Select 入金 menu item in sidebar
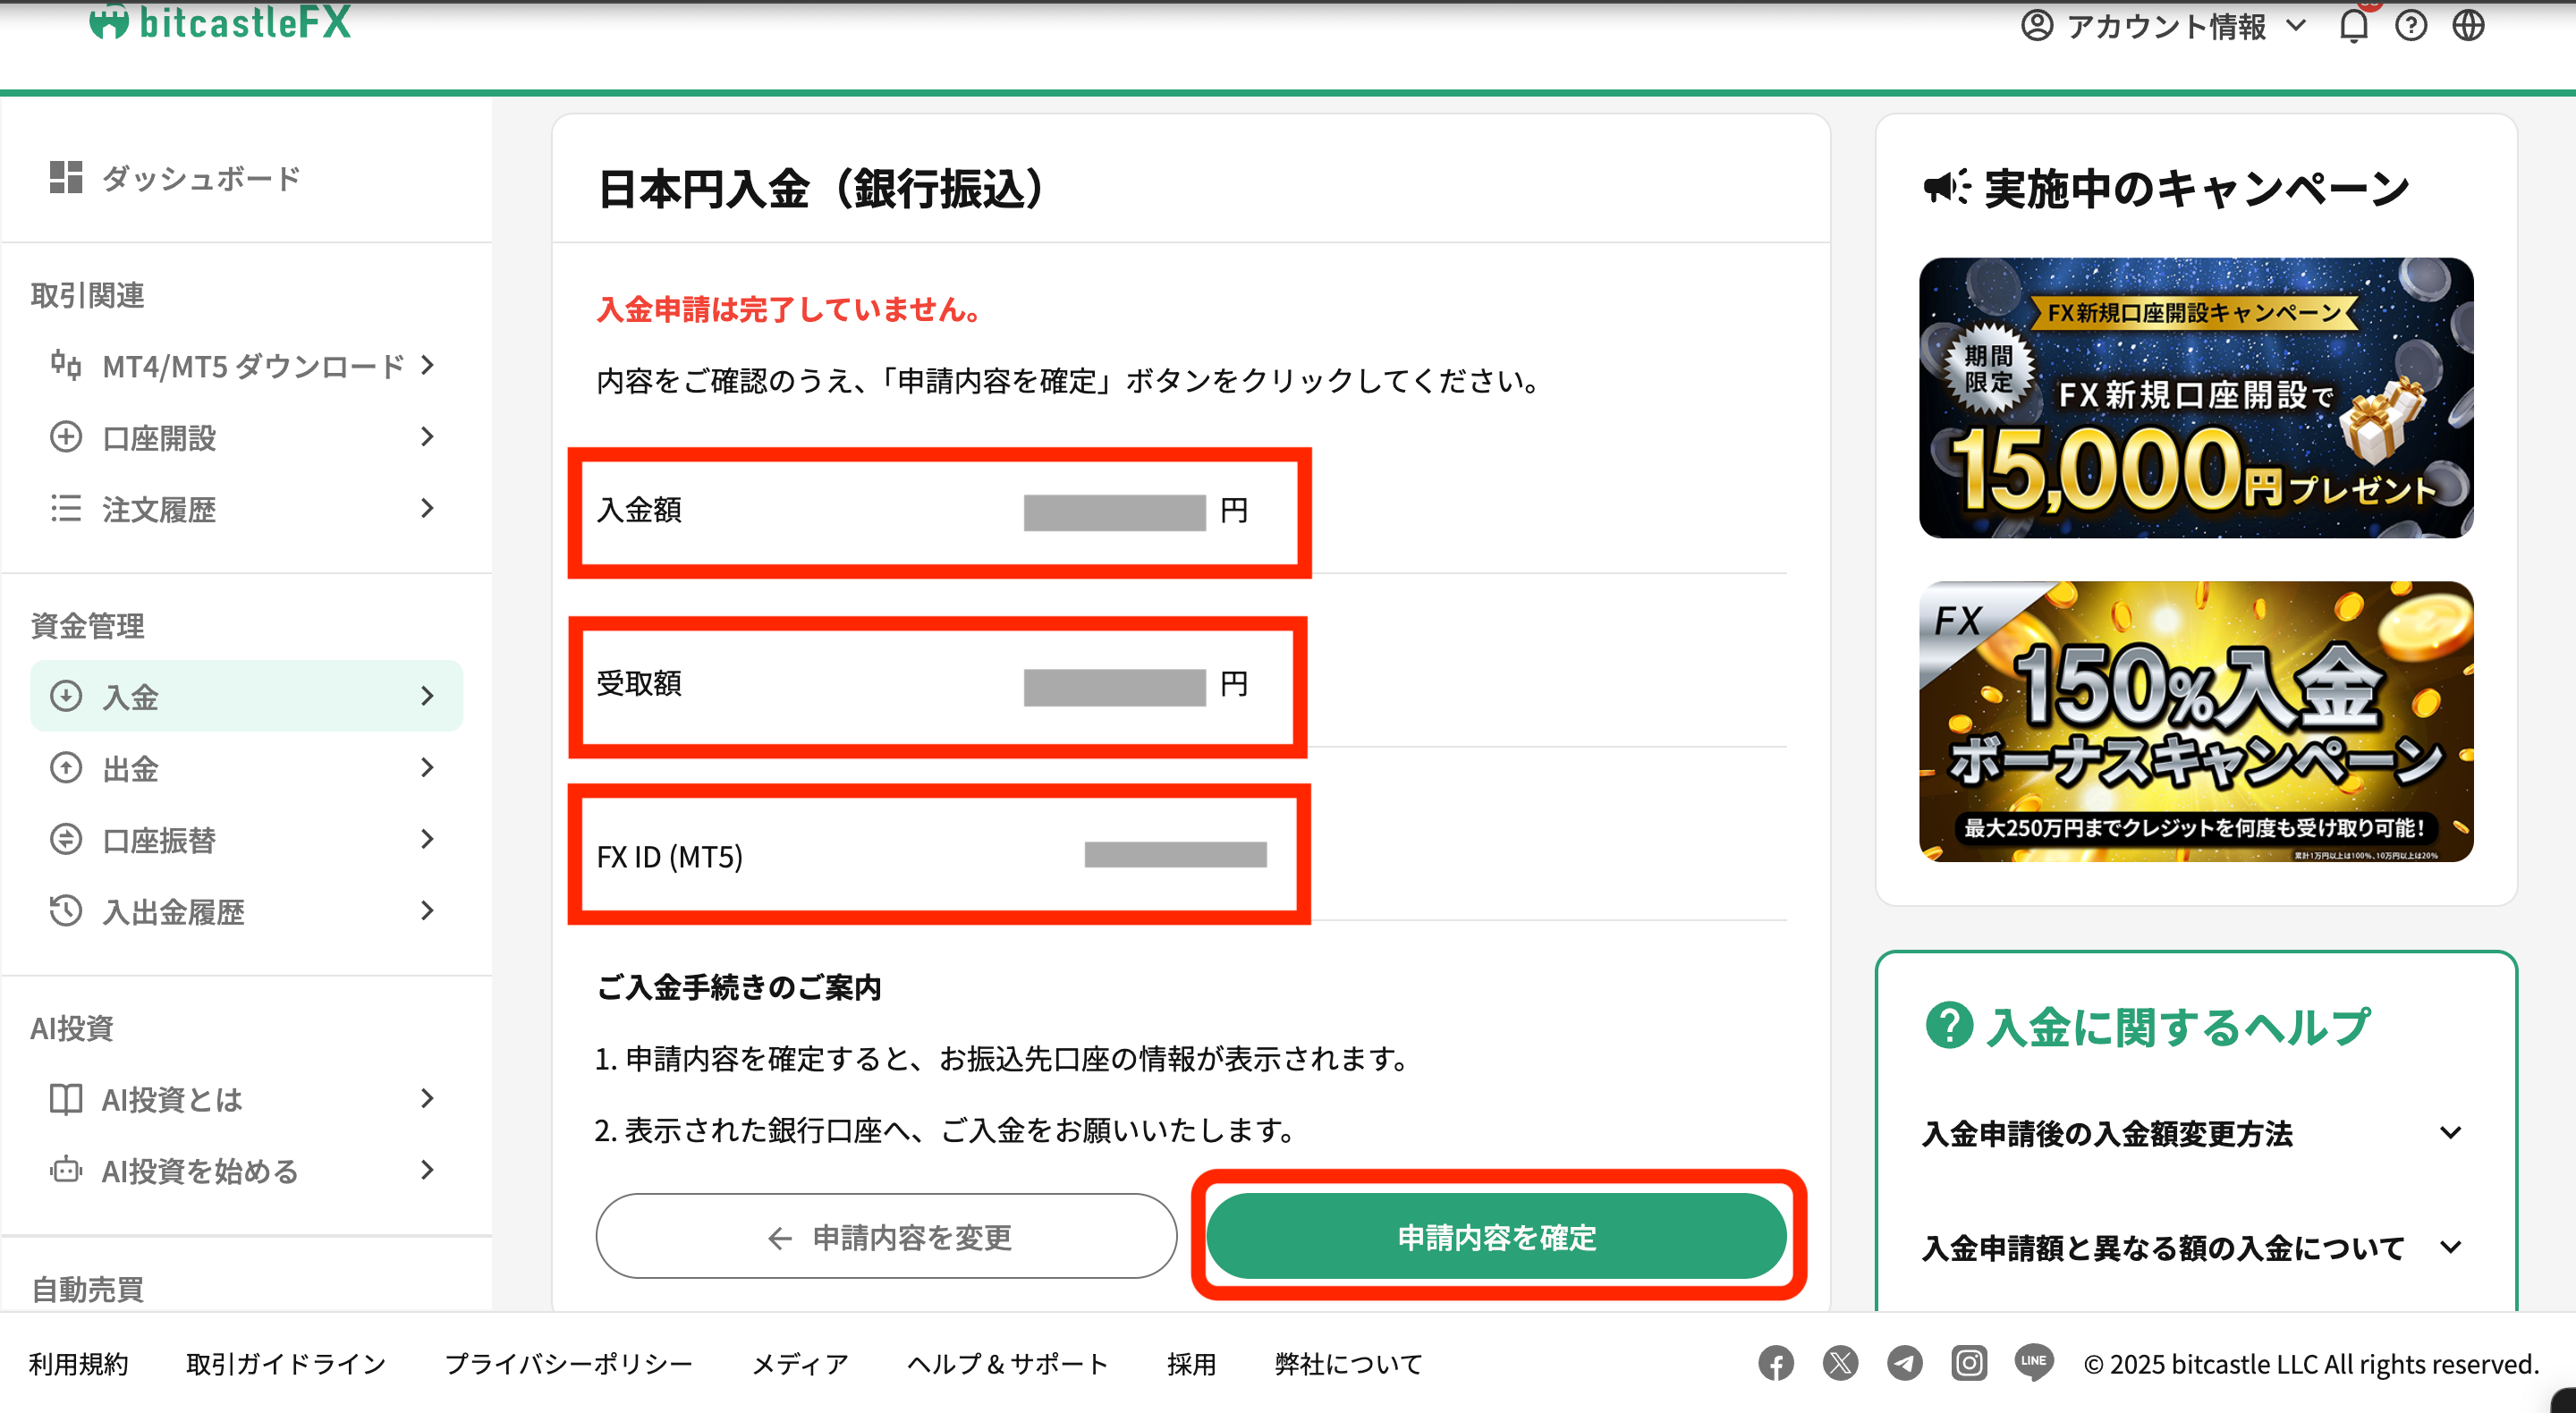This screenshot has height=1413, width=2576. click(x=246, y=695)
